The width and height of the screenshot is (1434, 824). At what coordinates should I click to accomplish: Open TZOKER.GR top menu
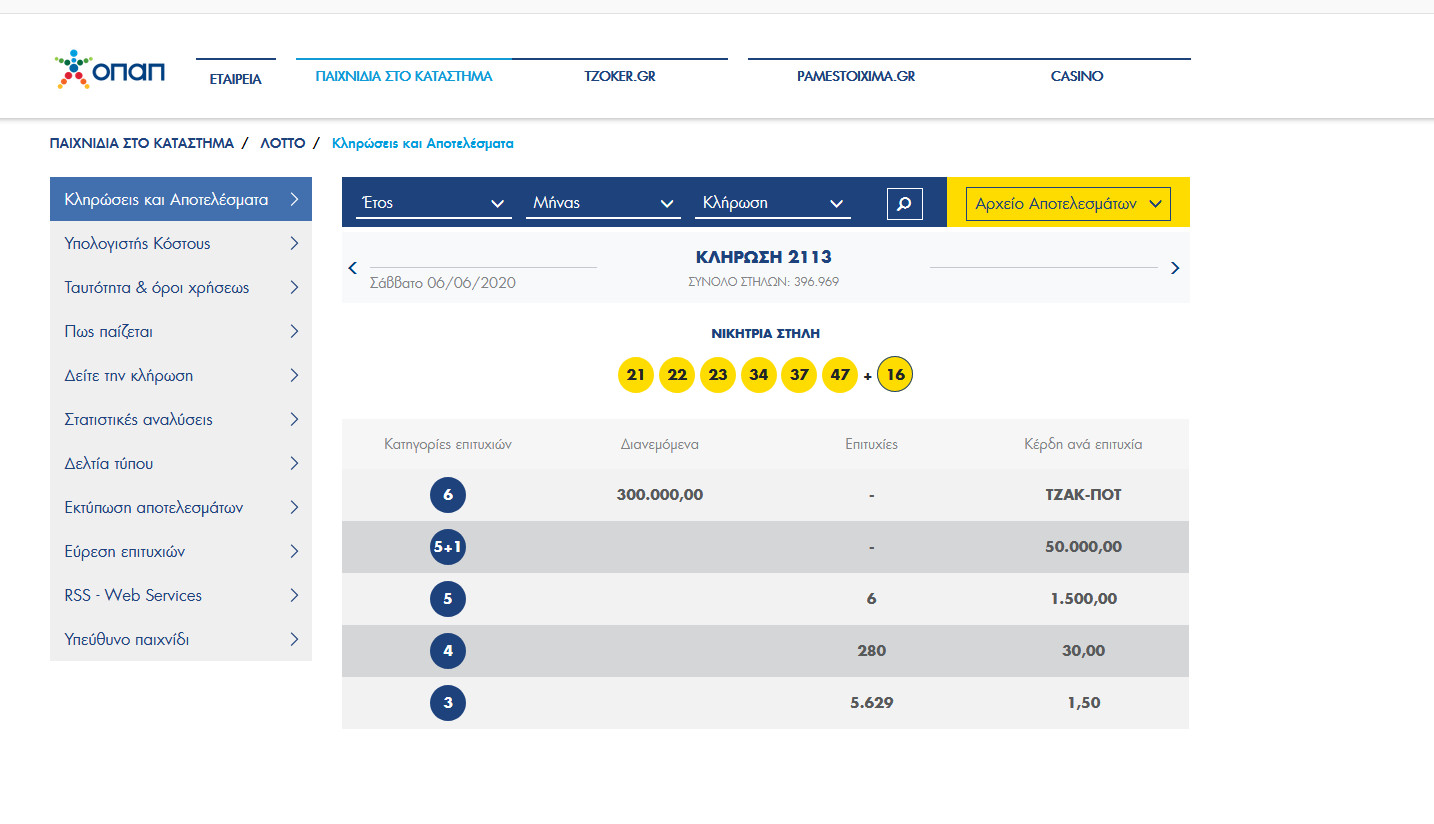(x=620, y=76)
